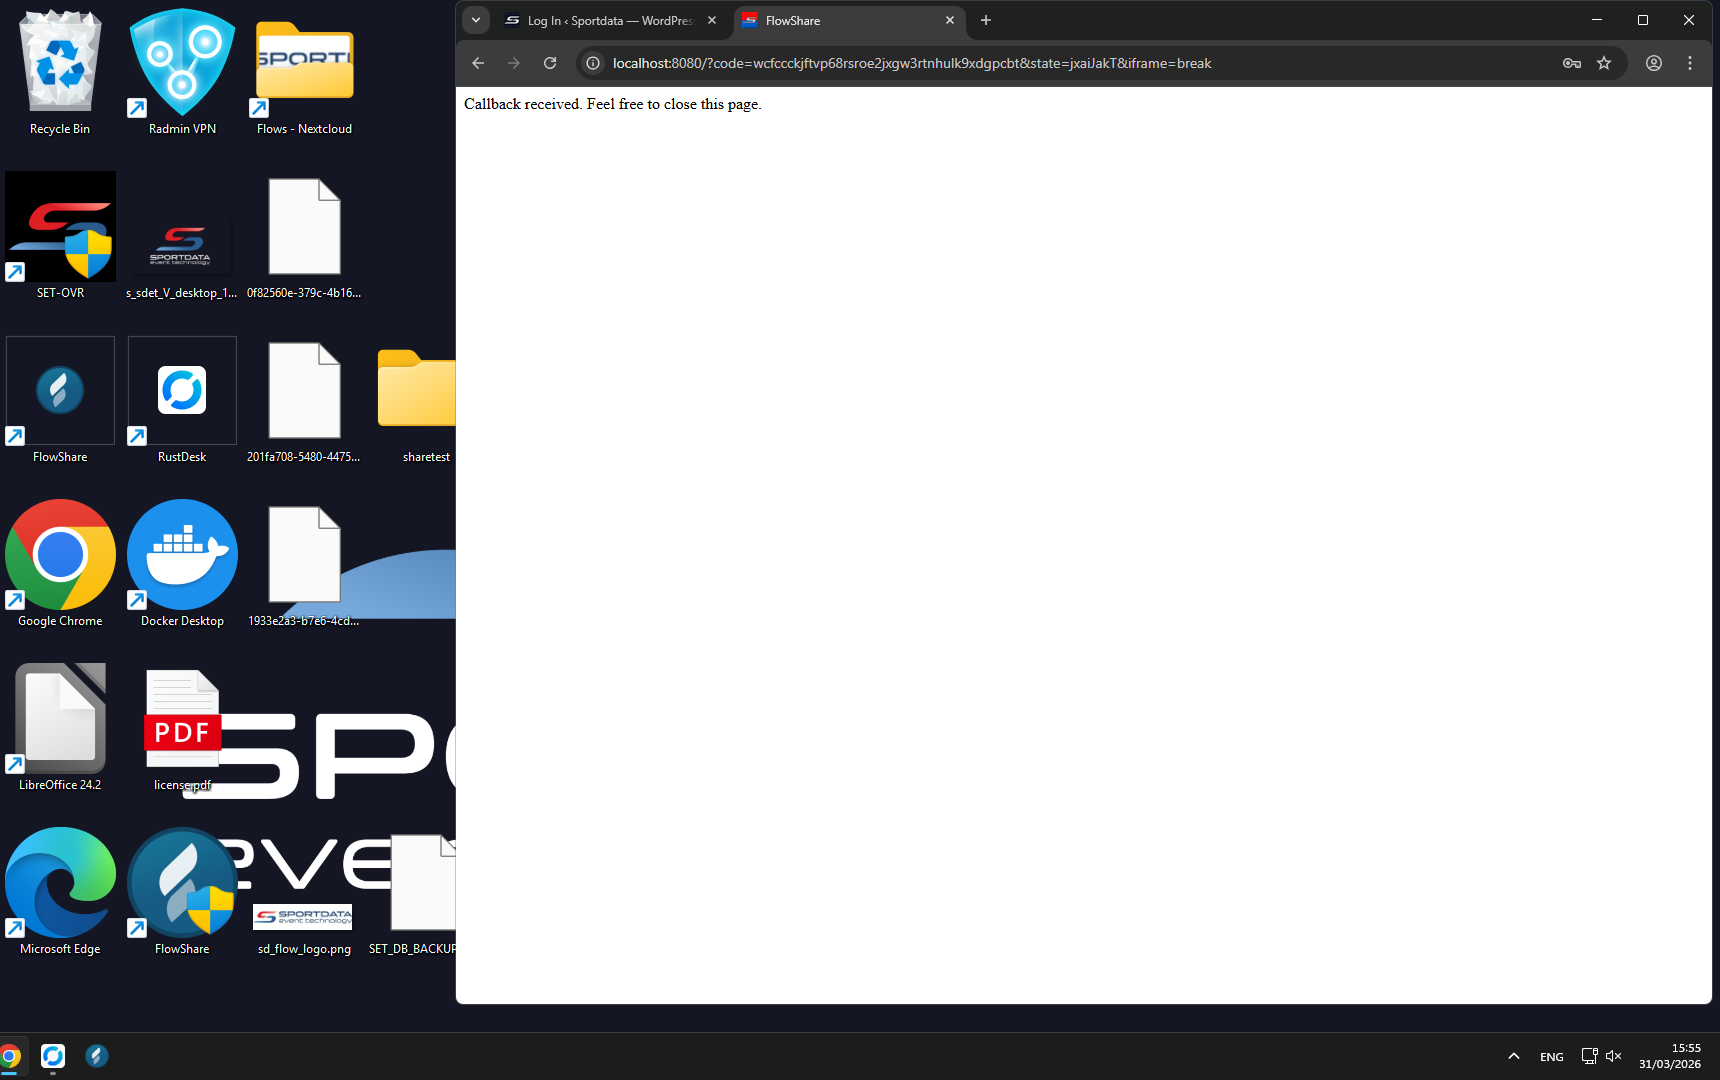Close the FlowShare browser tab

(x=950, y=20)
